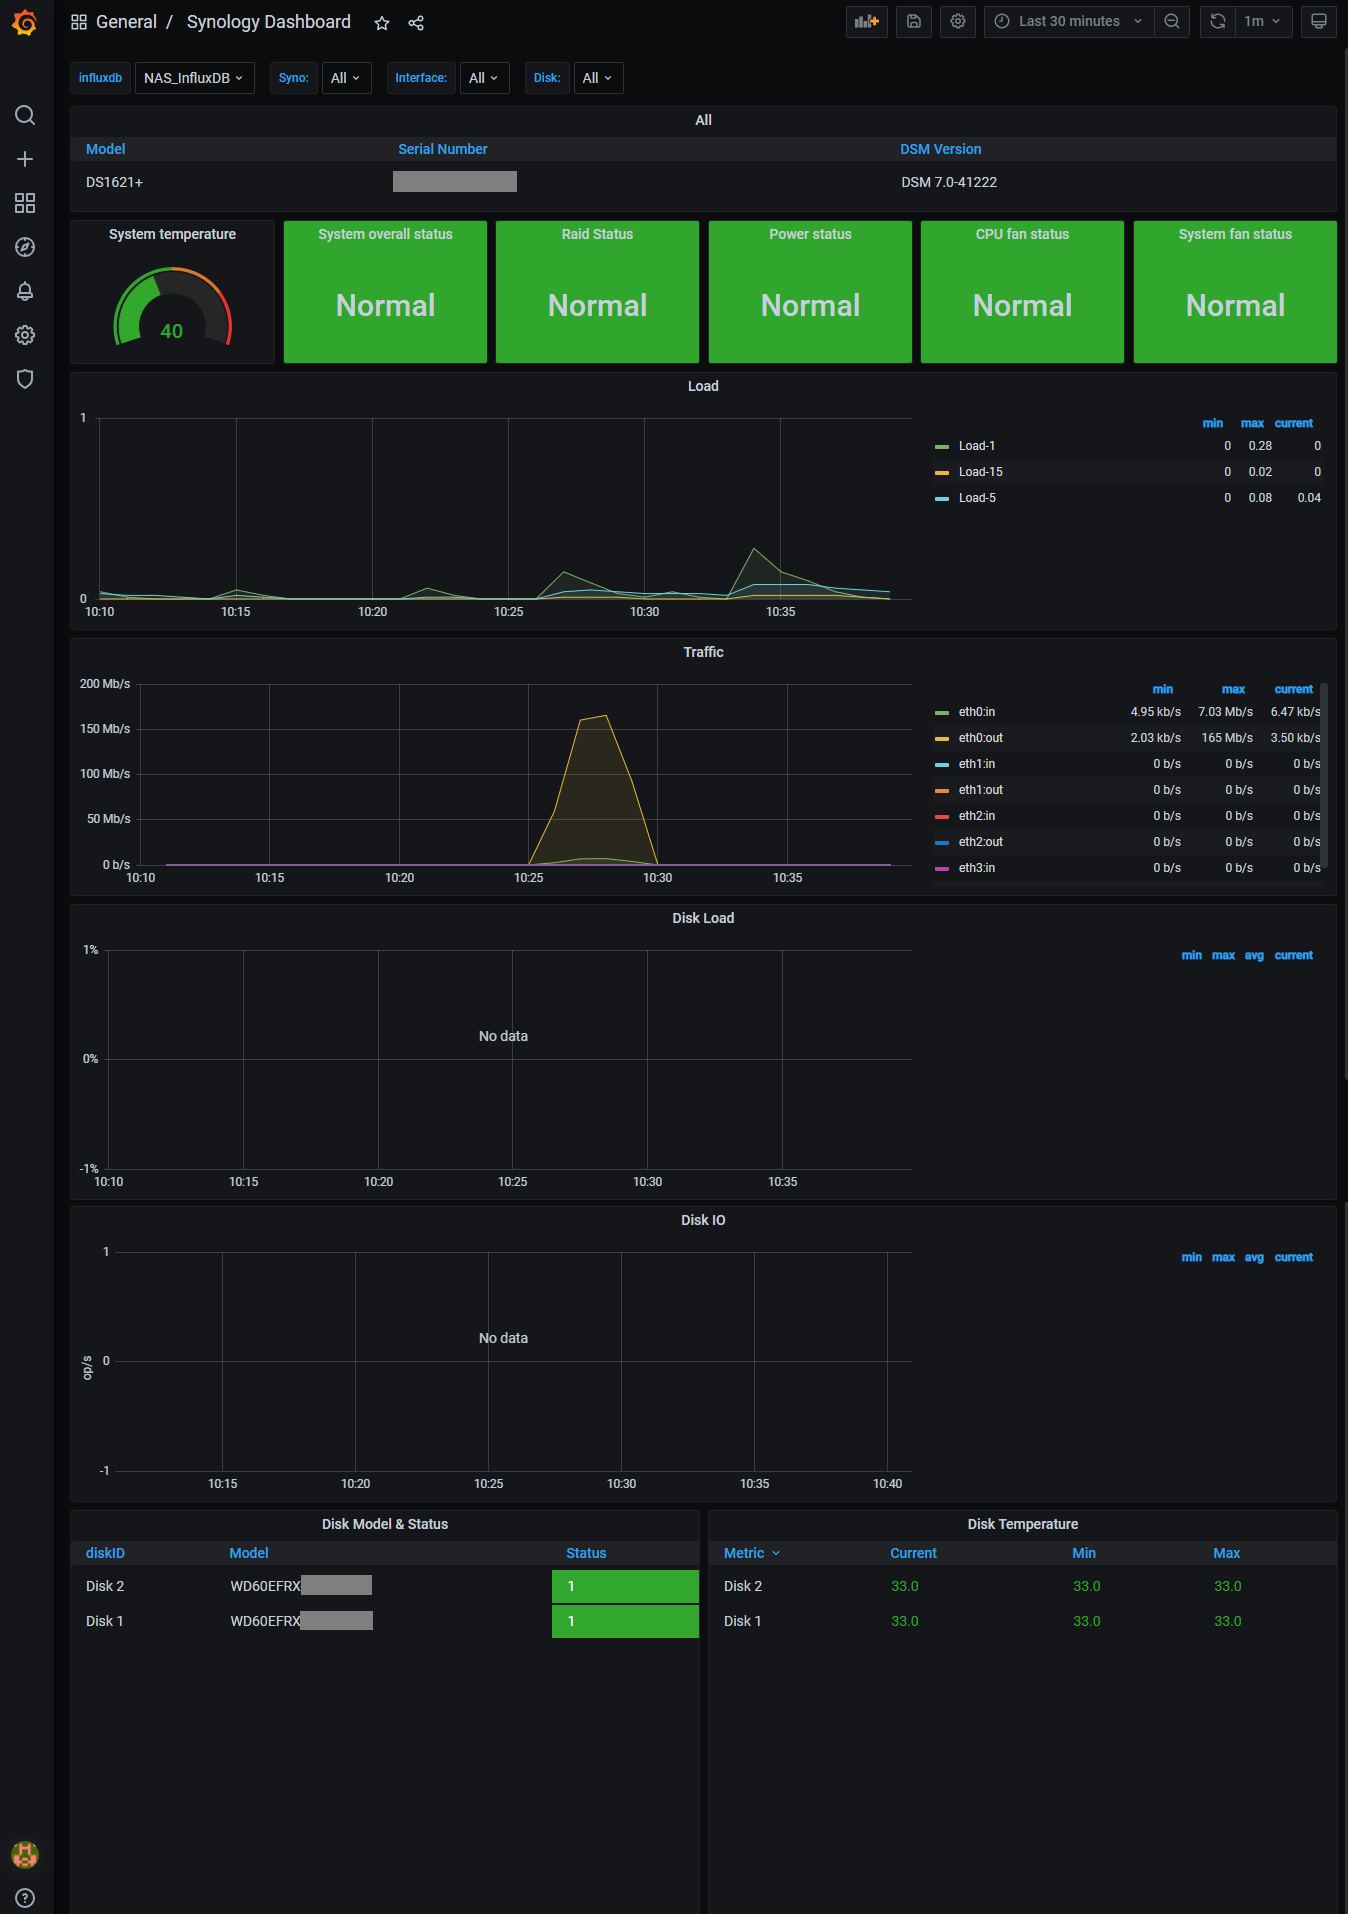Open the NAS_InfluxDB datasource dropdown
Screen dimensions: 1348x1914
[194, 78]
